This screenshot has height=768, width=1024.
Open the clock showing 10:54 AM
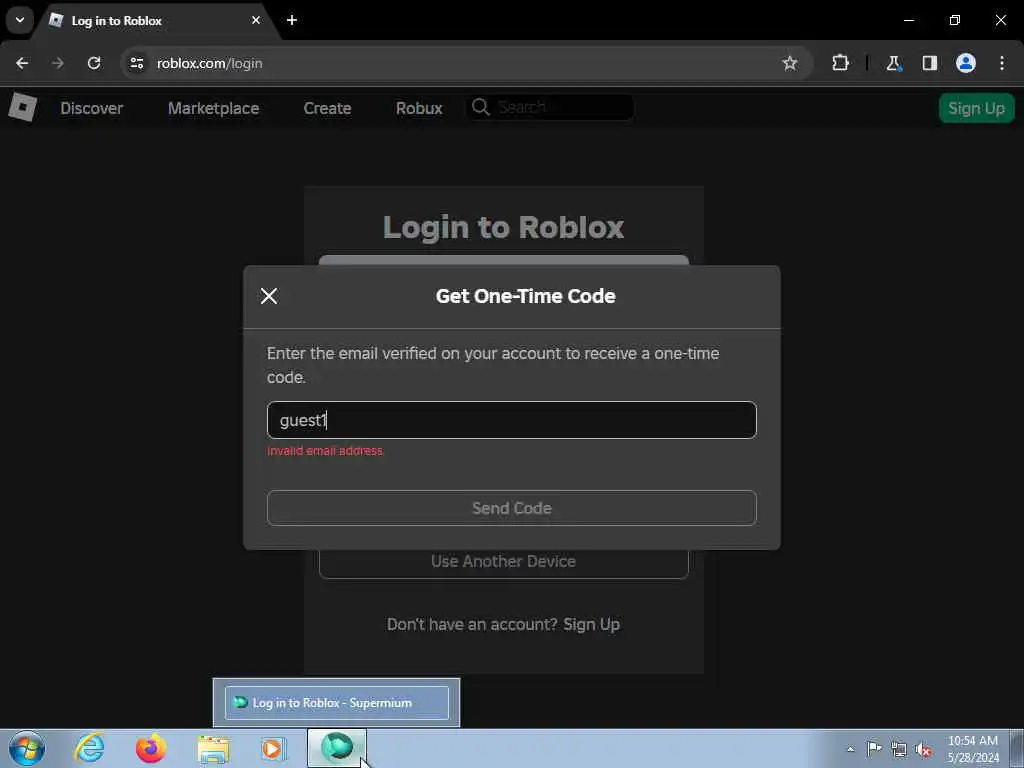click(973, 749)
